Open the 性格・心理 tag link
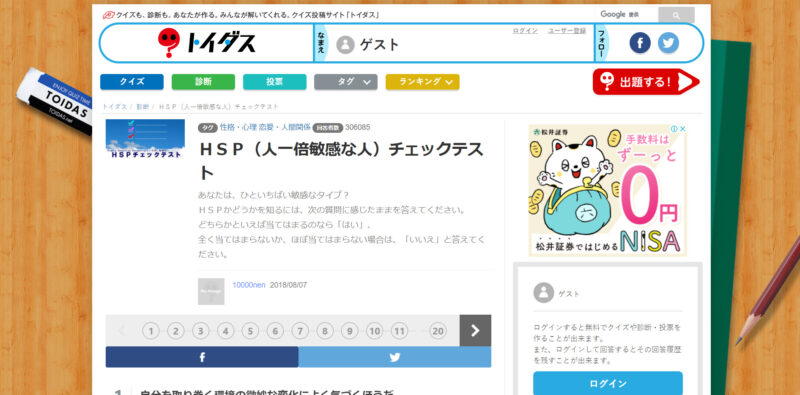The image size is (800, 395). tap(237, 127)
